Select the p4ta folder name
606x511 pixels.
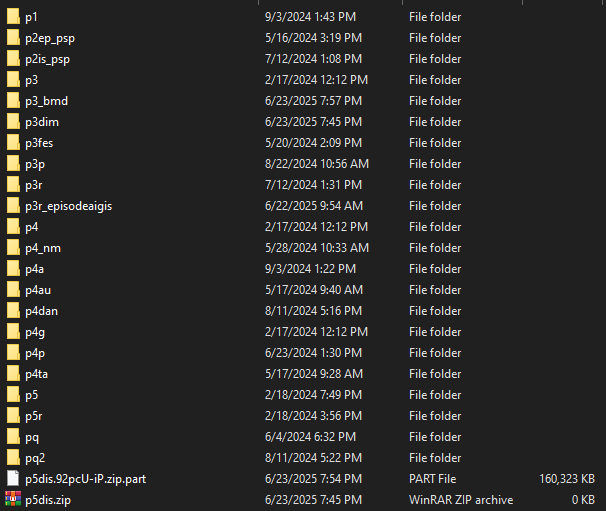click(36, 374)
